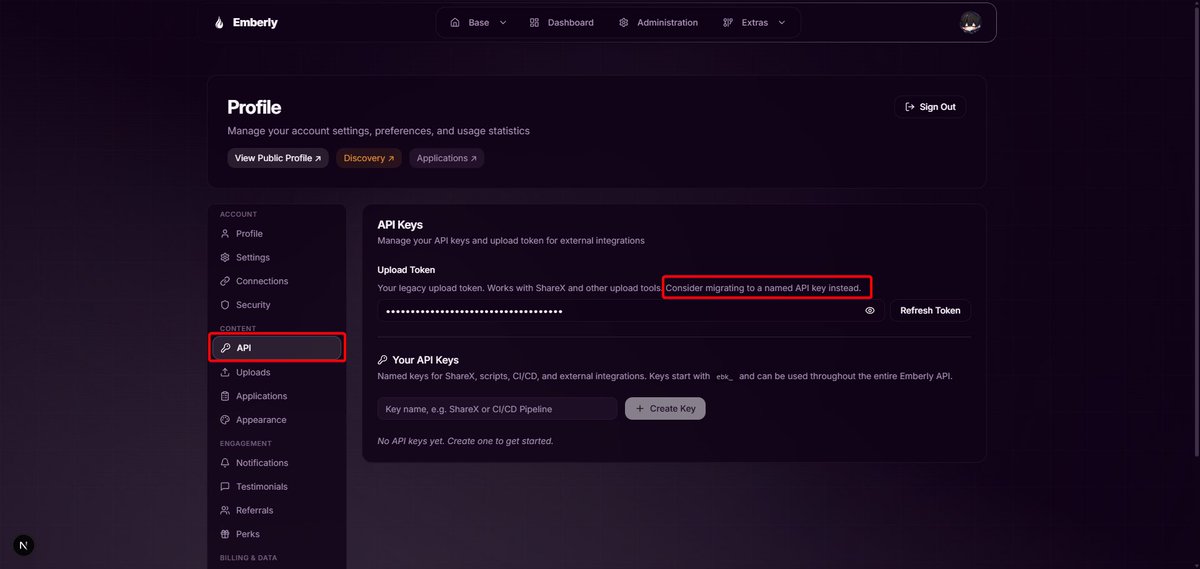Click the Extras grid icon

click(x=728, y=22)
